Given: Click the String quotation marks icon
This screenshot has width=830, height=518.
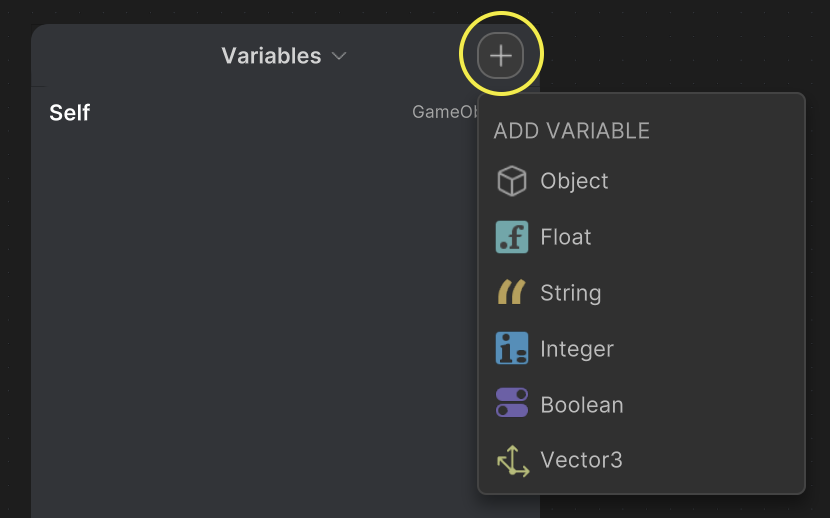Looking at the screenshot, I should tap(512, 293).
